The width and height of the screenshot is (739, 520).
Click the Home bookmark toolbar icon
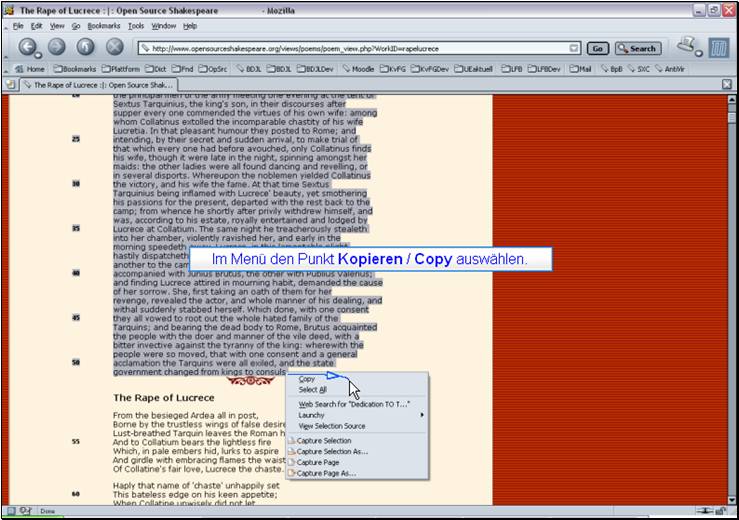click(x=30, y=69)
